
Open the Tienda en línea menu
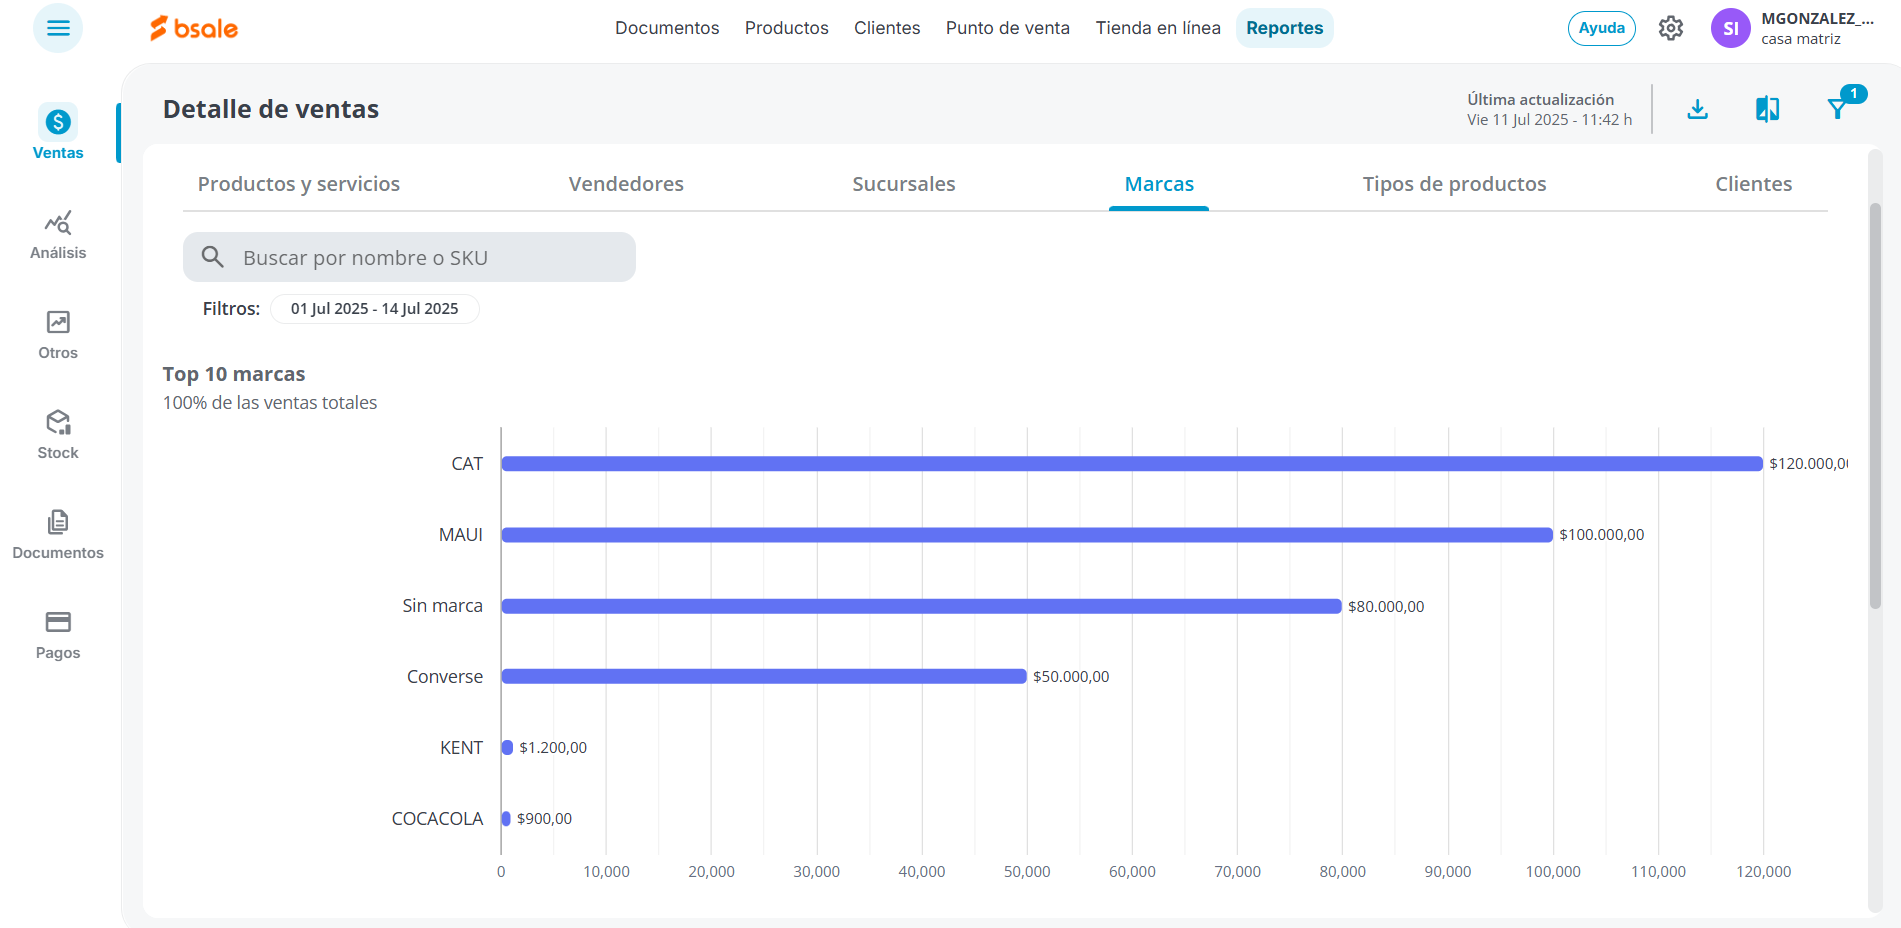1158,28
